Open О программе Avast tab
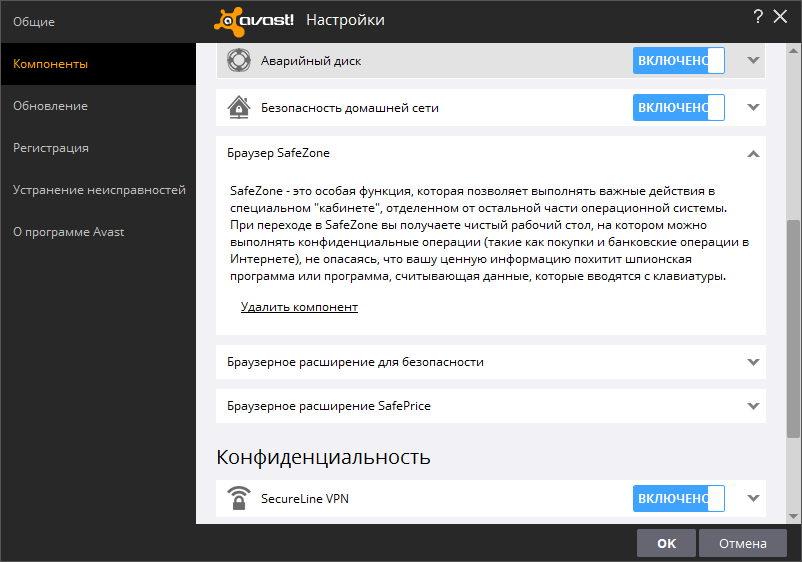The width and height of the screenshot is (802, 562). (98, 232)
